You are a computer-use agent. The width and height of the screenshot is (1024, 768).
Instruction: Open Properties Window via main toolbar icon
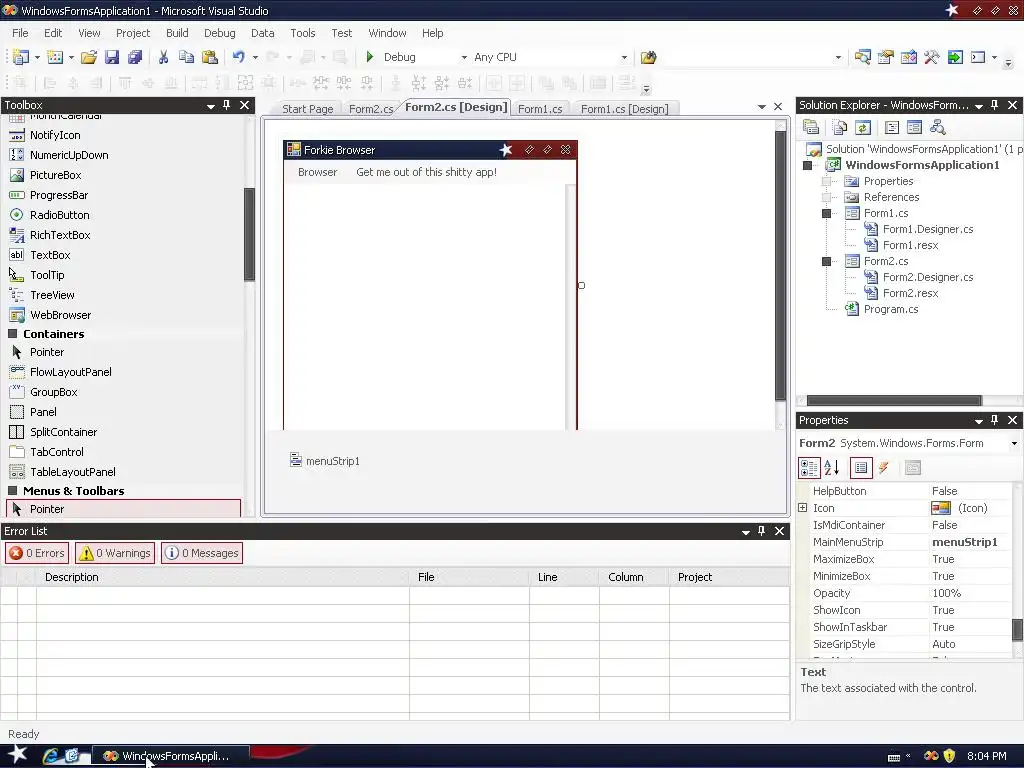pos(886,57)
